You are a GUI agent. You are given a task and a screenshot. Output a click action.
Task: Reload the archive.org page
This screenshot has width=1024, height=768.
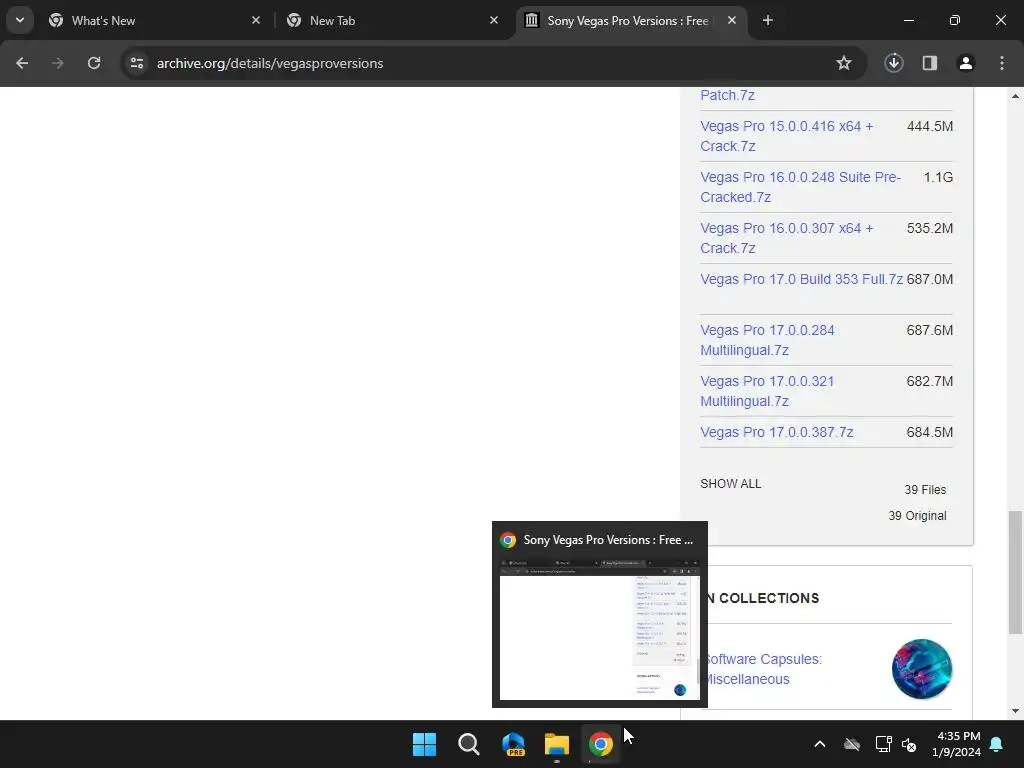(x=94, y=63)
